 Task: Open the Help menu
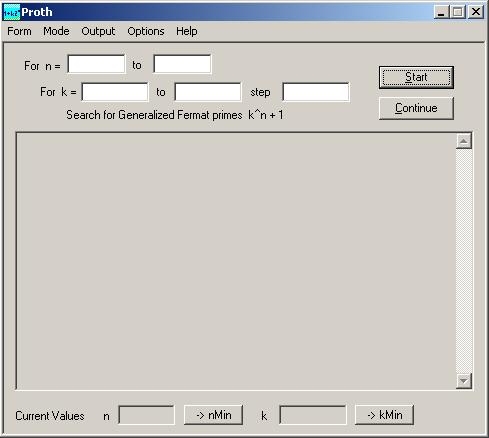click(187, 31)
